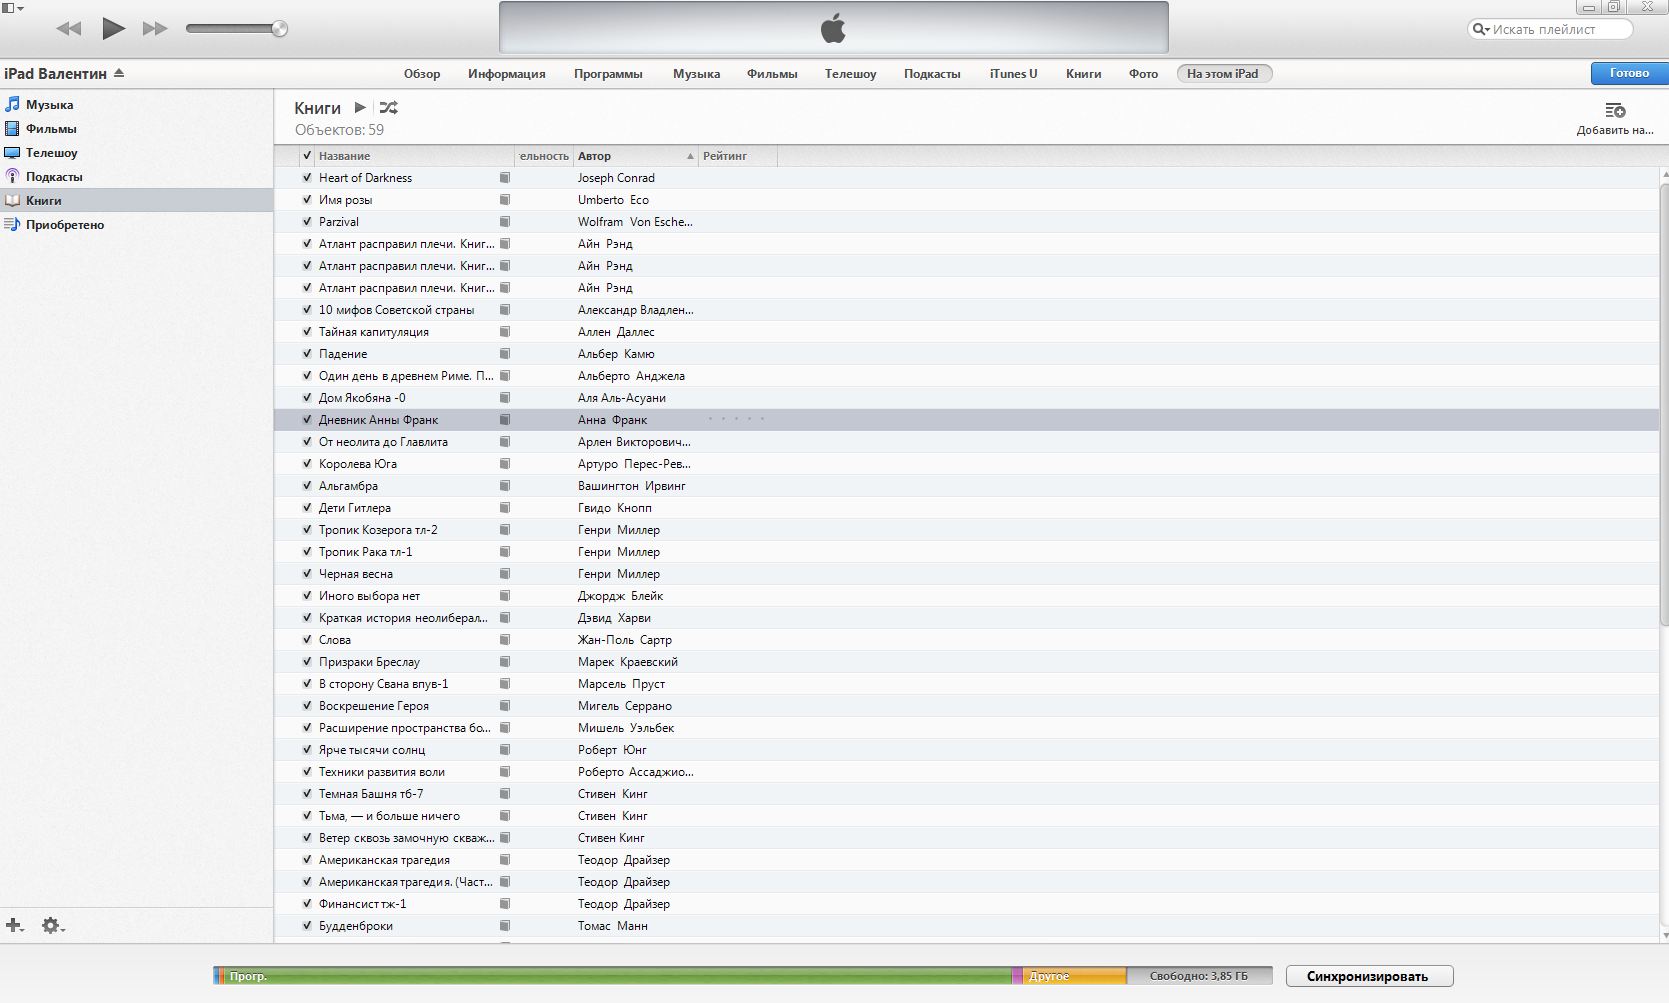Click the book icon for Слова

pos(505,640)
